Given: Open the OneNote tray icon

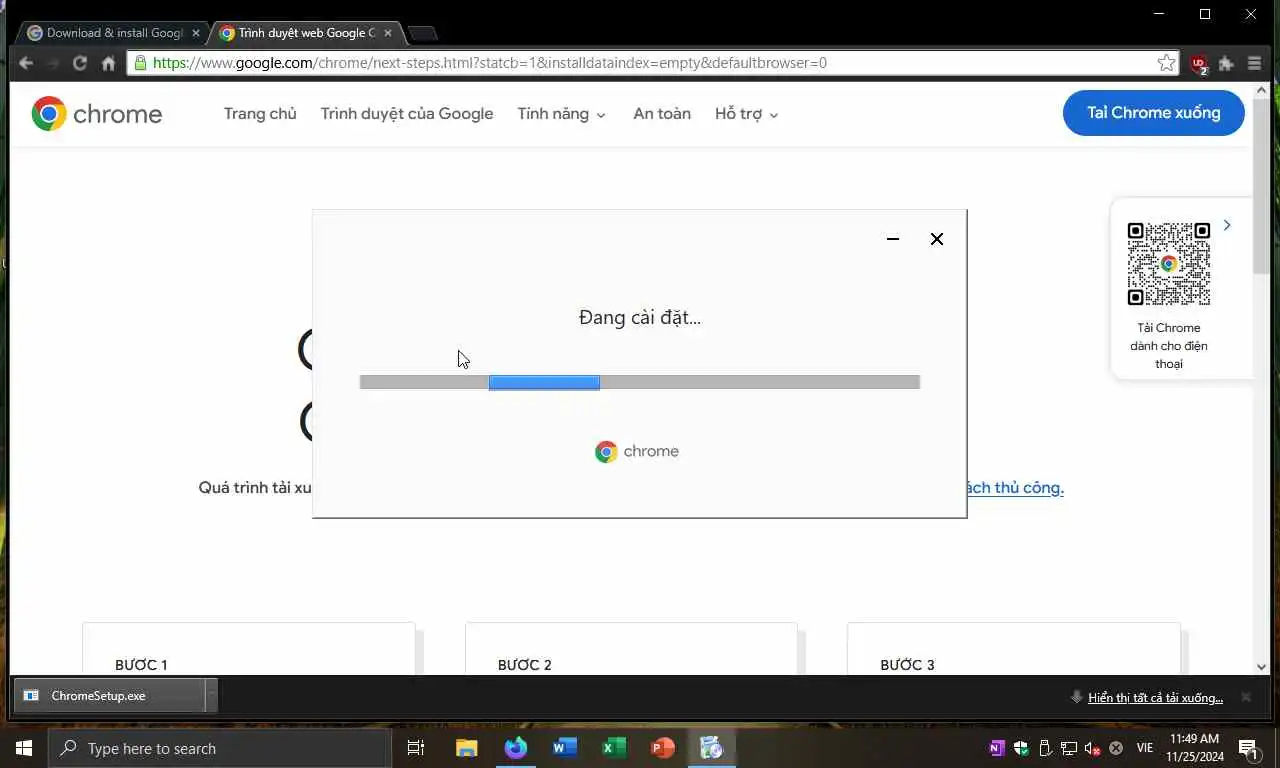Looking at the screenshot, I should click(x=996, y=748).
